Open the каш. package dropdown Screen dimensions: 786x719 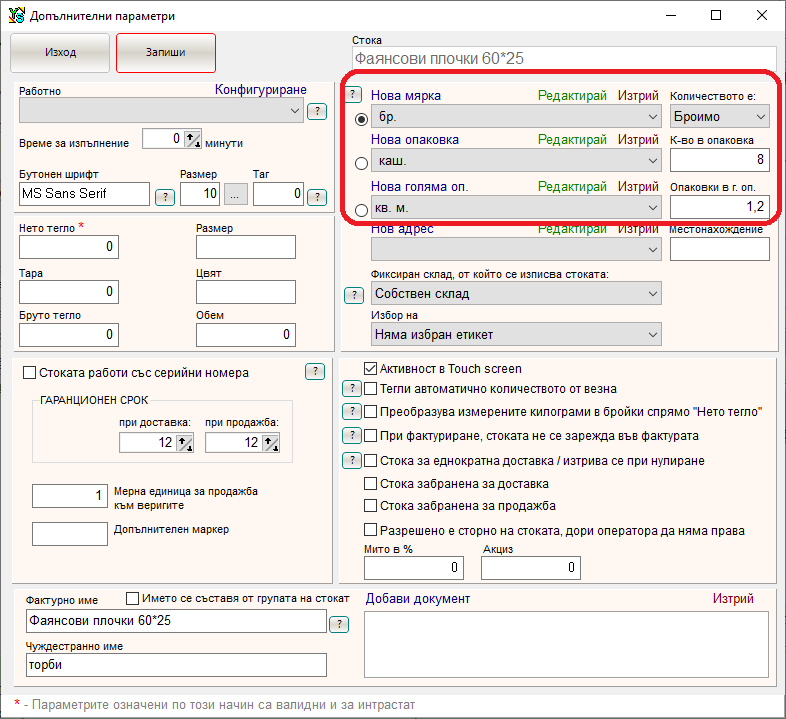coord(516,161)
